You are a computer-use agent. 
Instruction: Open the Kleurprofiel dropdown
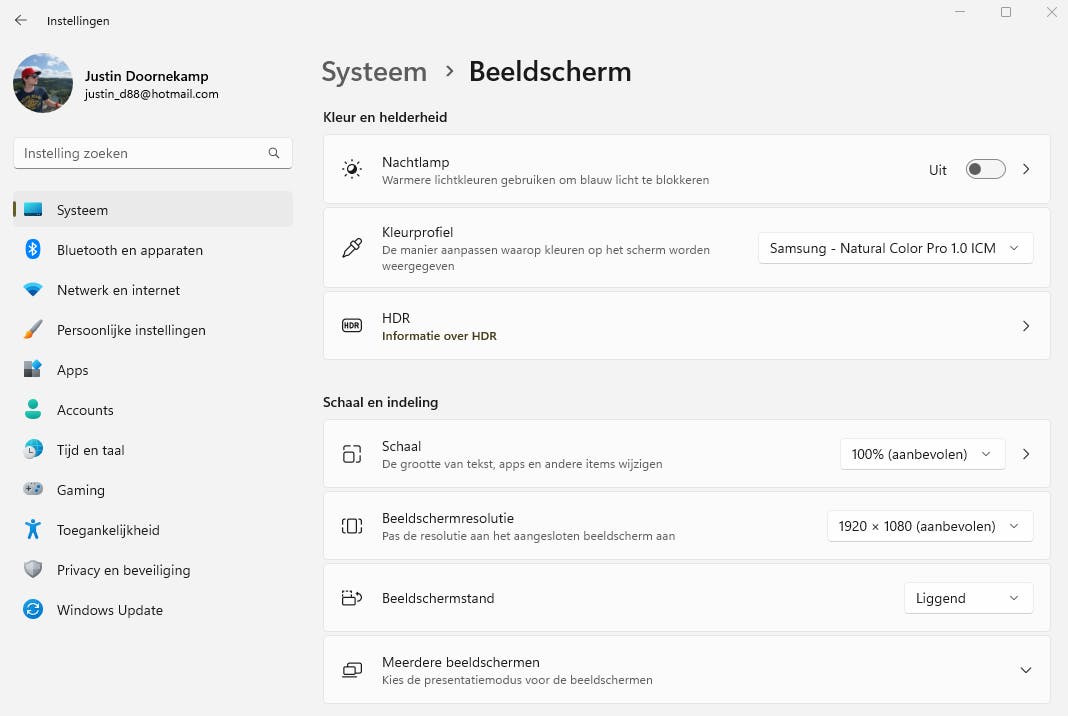click(x=895, y=248)
